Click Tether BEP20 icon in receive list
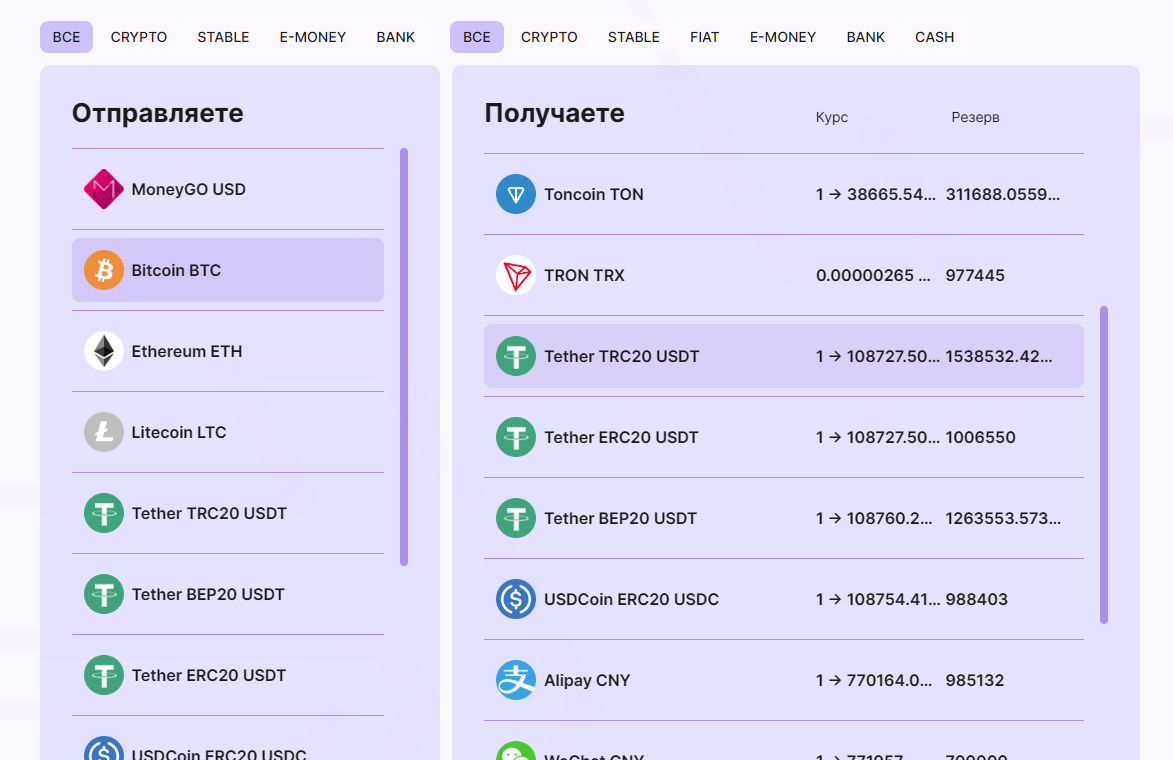1173x760 pixels. (516, 518)
